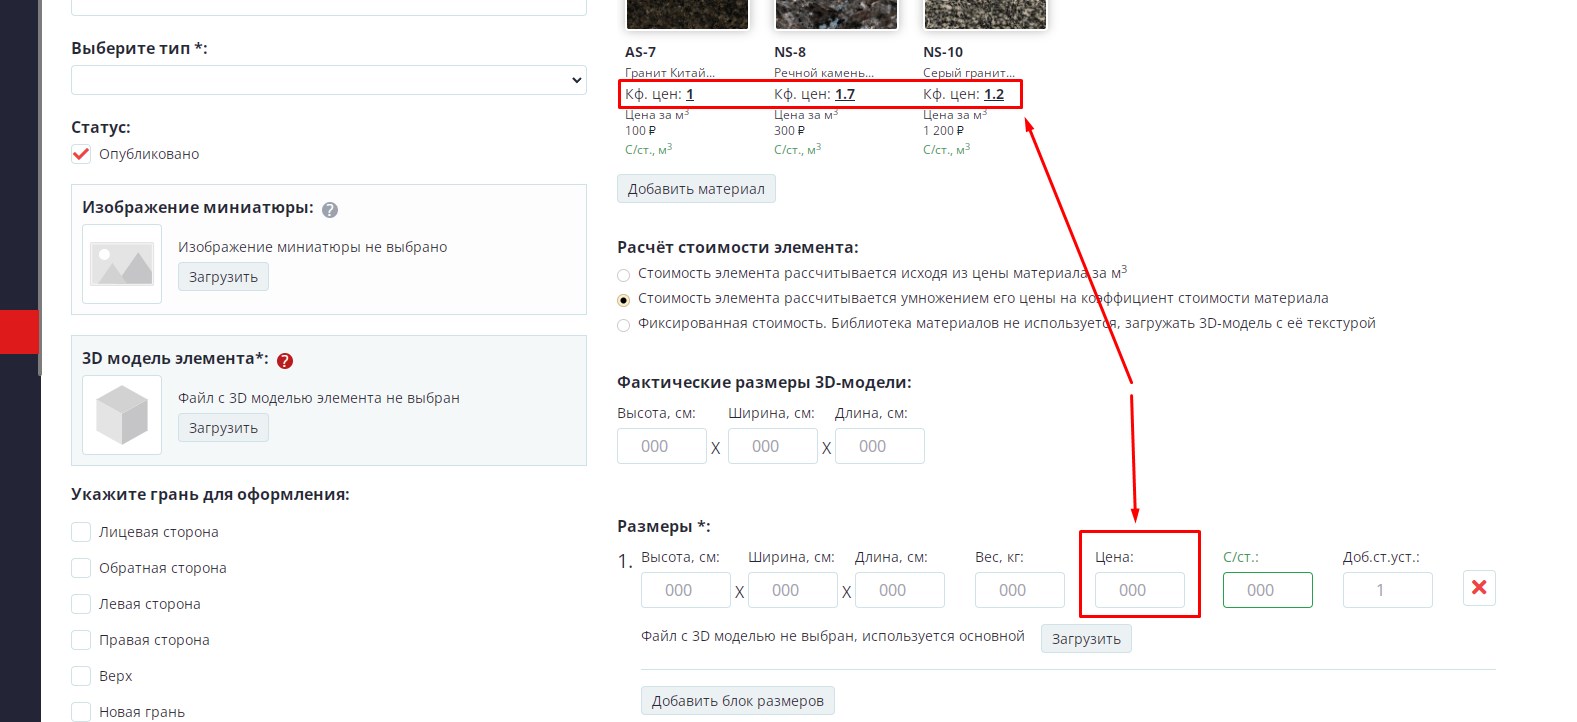Focus size block Высота, см field
The width and height of the screenshot is (1577, 722).
pyautogui.click(x=686, y=590)
